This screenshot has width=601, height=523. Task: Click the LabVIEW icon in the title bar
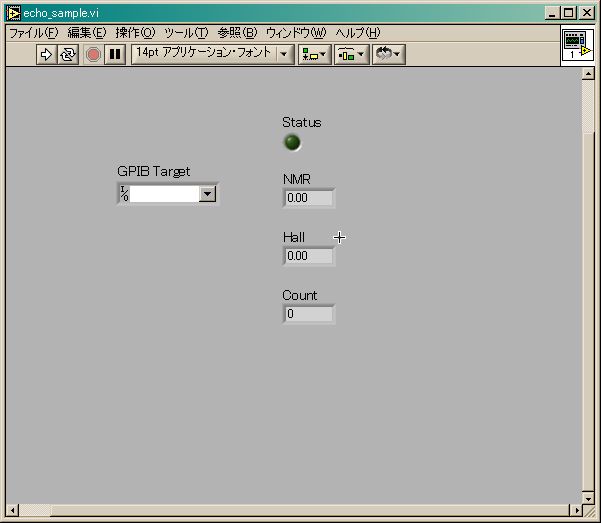13,13
